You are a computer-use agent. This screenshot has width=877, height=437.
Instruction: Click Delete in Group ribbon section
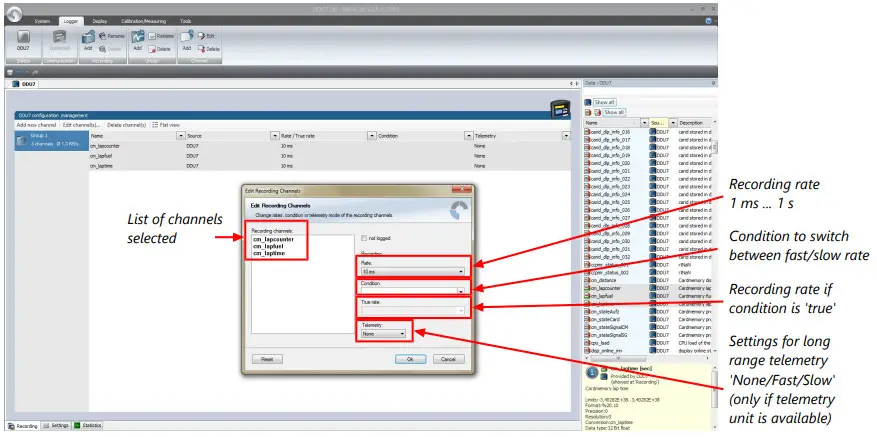click(x=159, y=49)
